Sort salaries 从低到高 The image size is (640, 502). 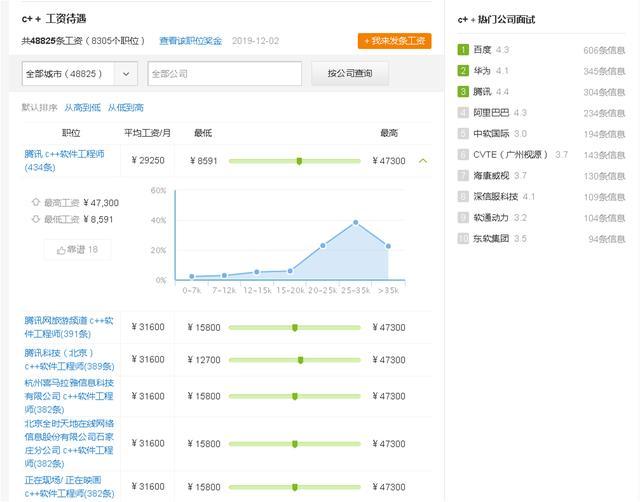126,108
